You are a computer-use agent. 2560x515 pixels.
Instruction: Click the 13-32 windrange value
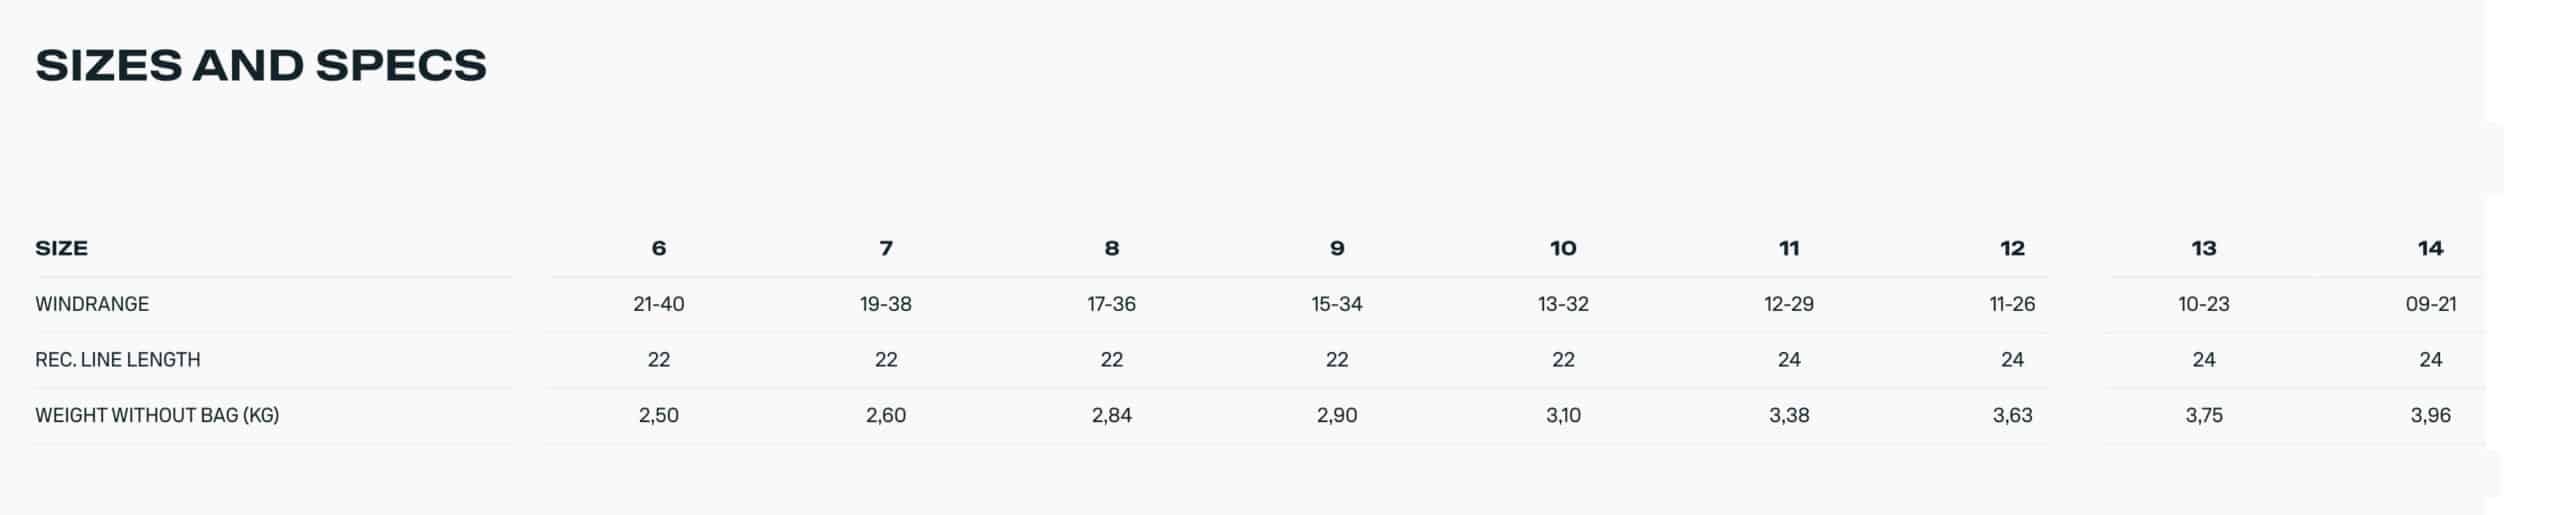pyautogui.click(x=1563, y=304)
